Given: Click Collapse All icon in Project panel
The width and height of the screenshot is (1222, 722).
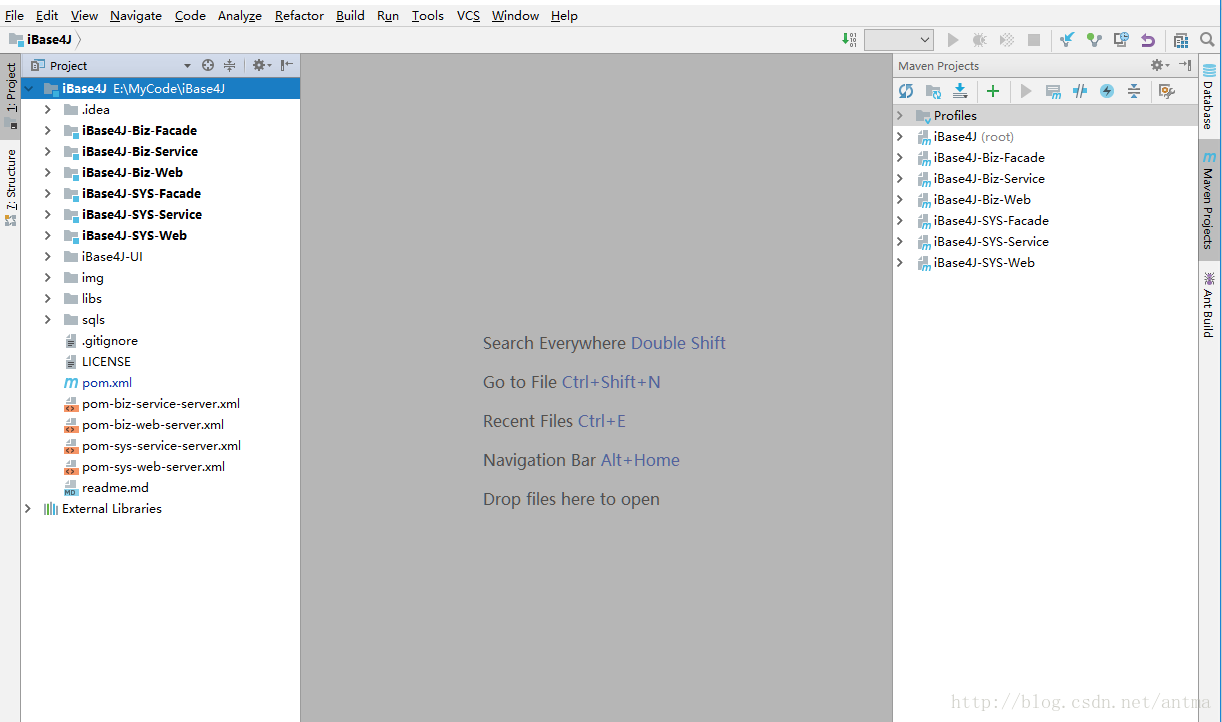Looking at the screenshot, I should point(229,65).
